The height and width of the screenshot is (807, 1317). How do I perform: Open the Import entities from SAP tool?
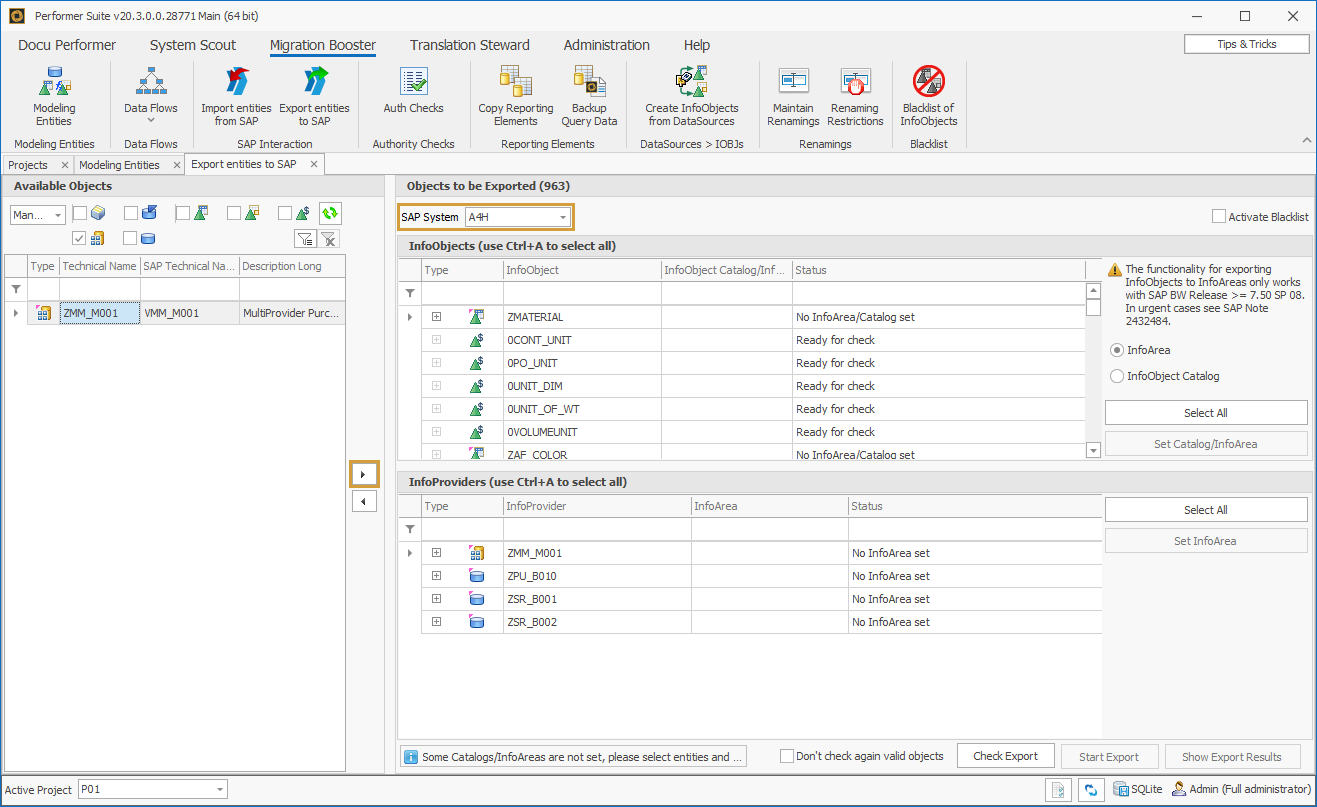[236, 95]
